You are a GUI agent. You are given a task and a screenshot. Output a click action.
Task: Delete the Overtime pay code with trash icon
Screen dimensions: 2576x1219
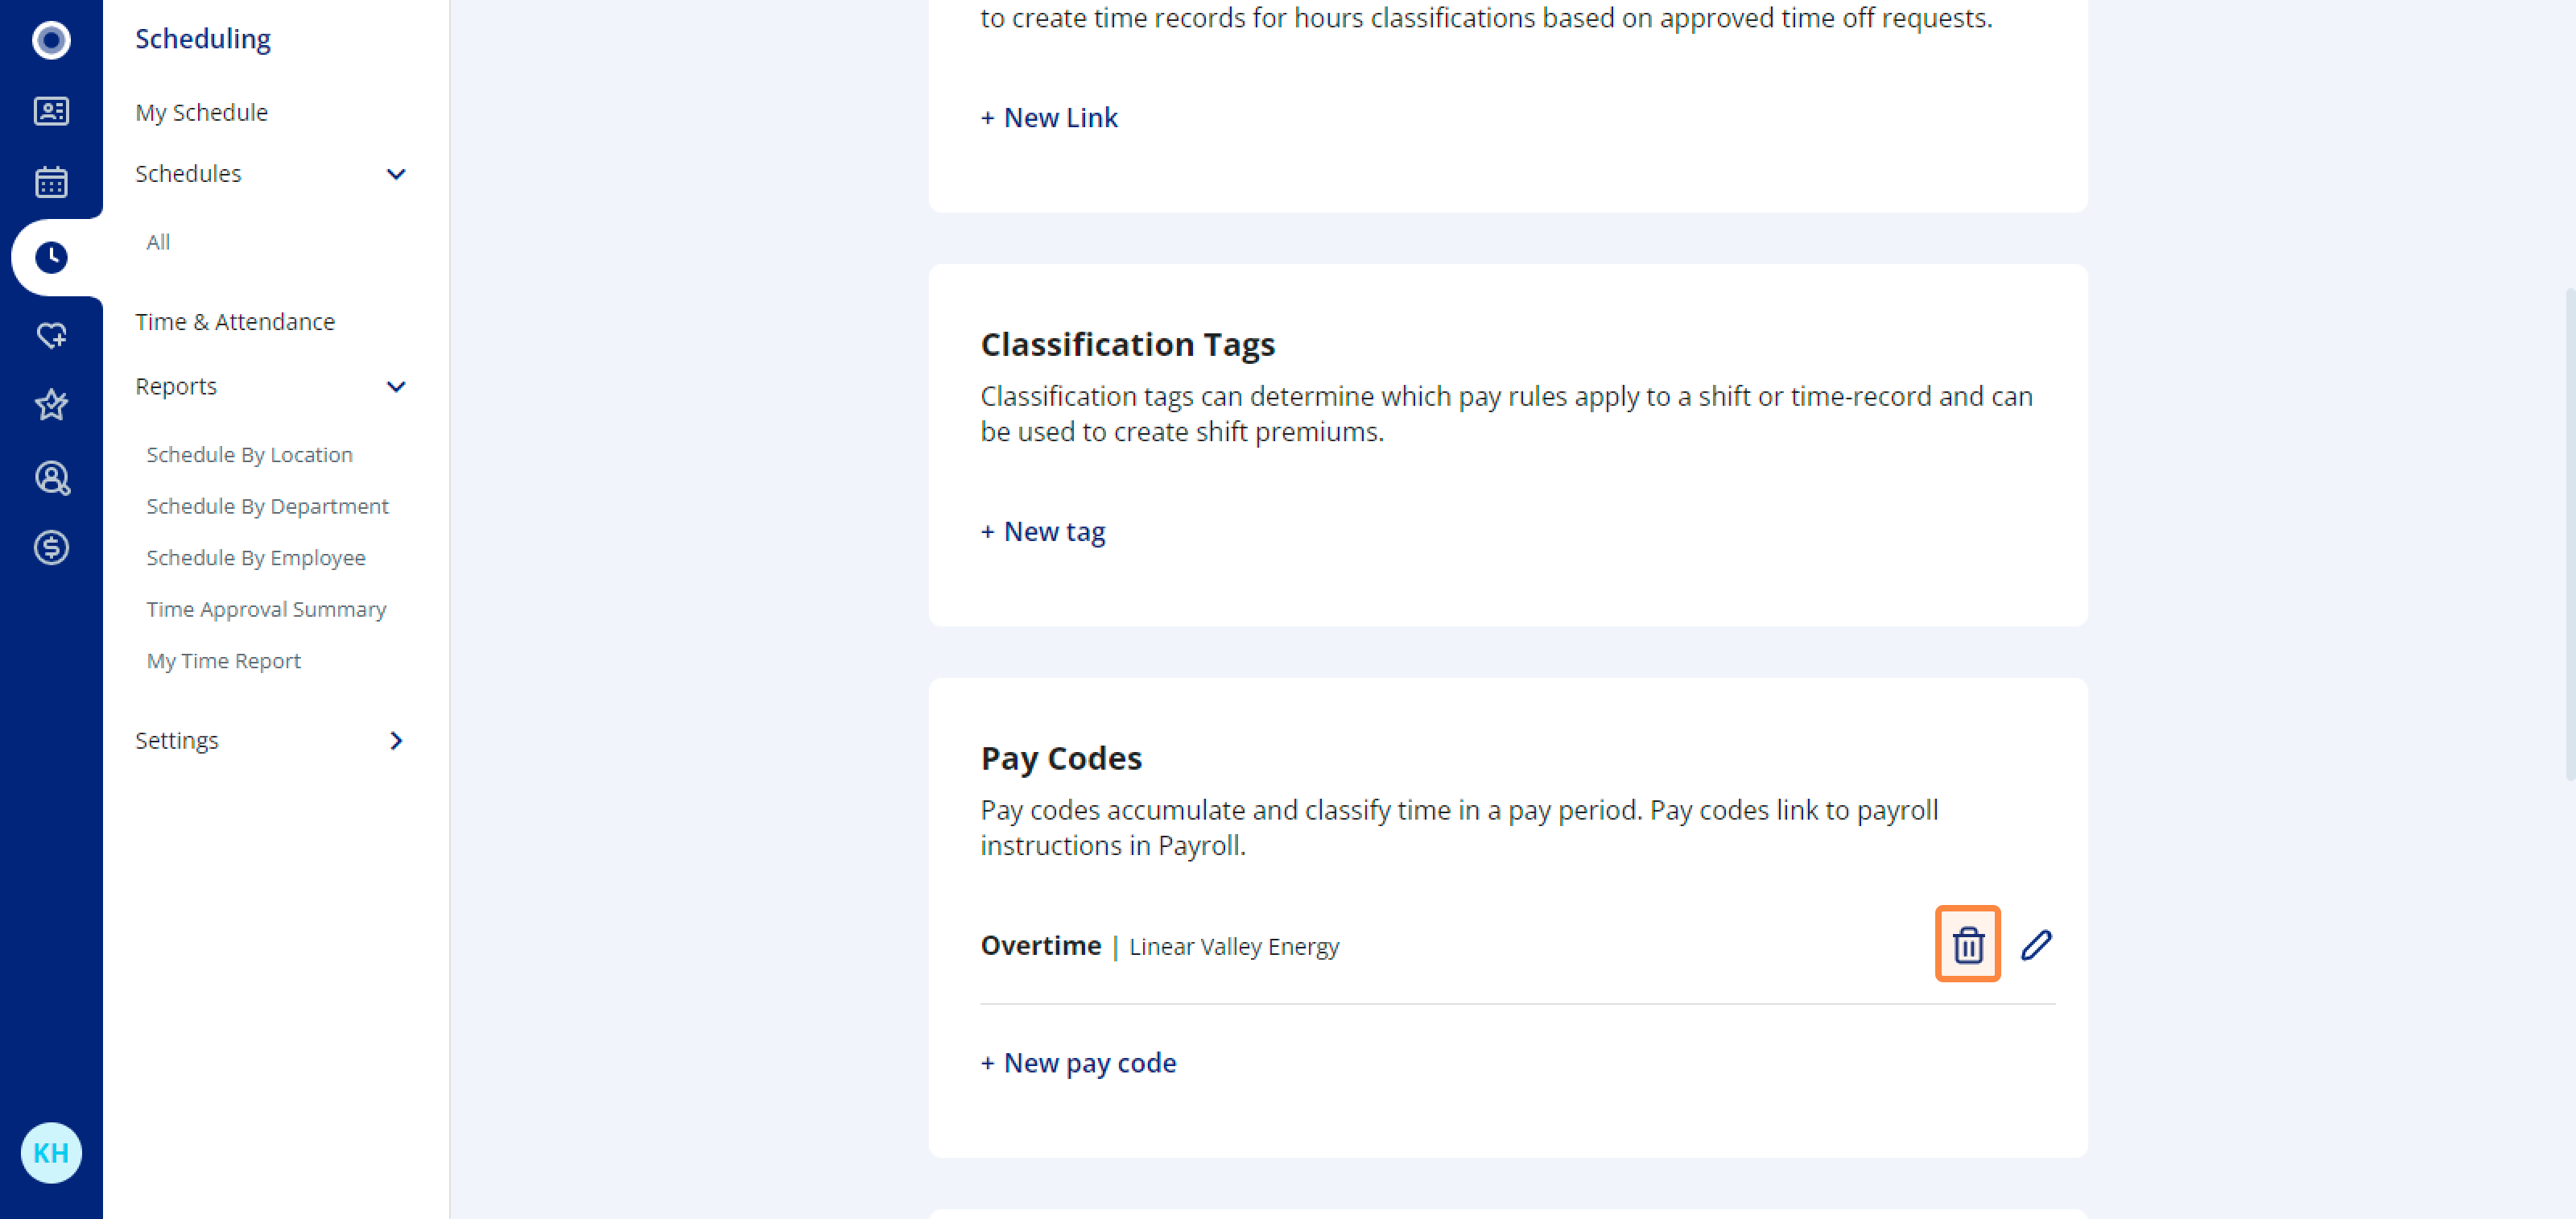[x=1967, y=944]
